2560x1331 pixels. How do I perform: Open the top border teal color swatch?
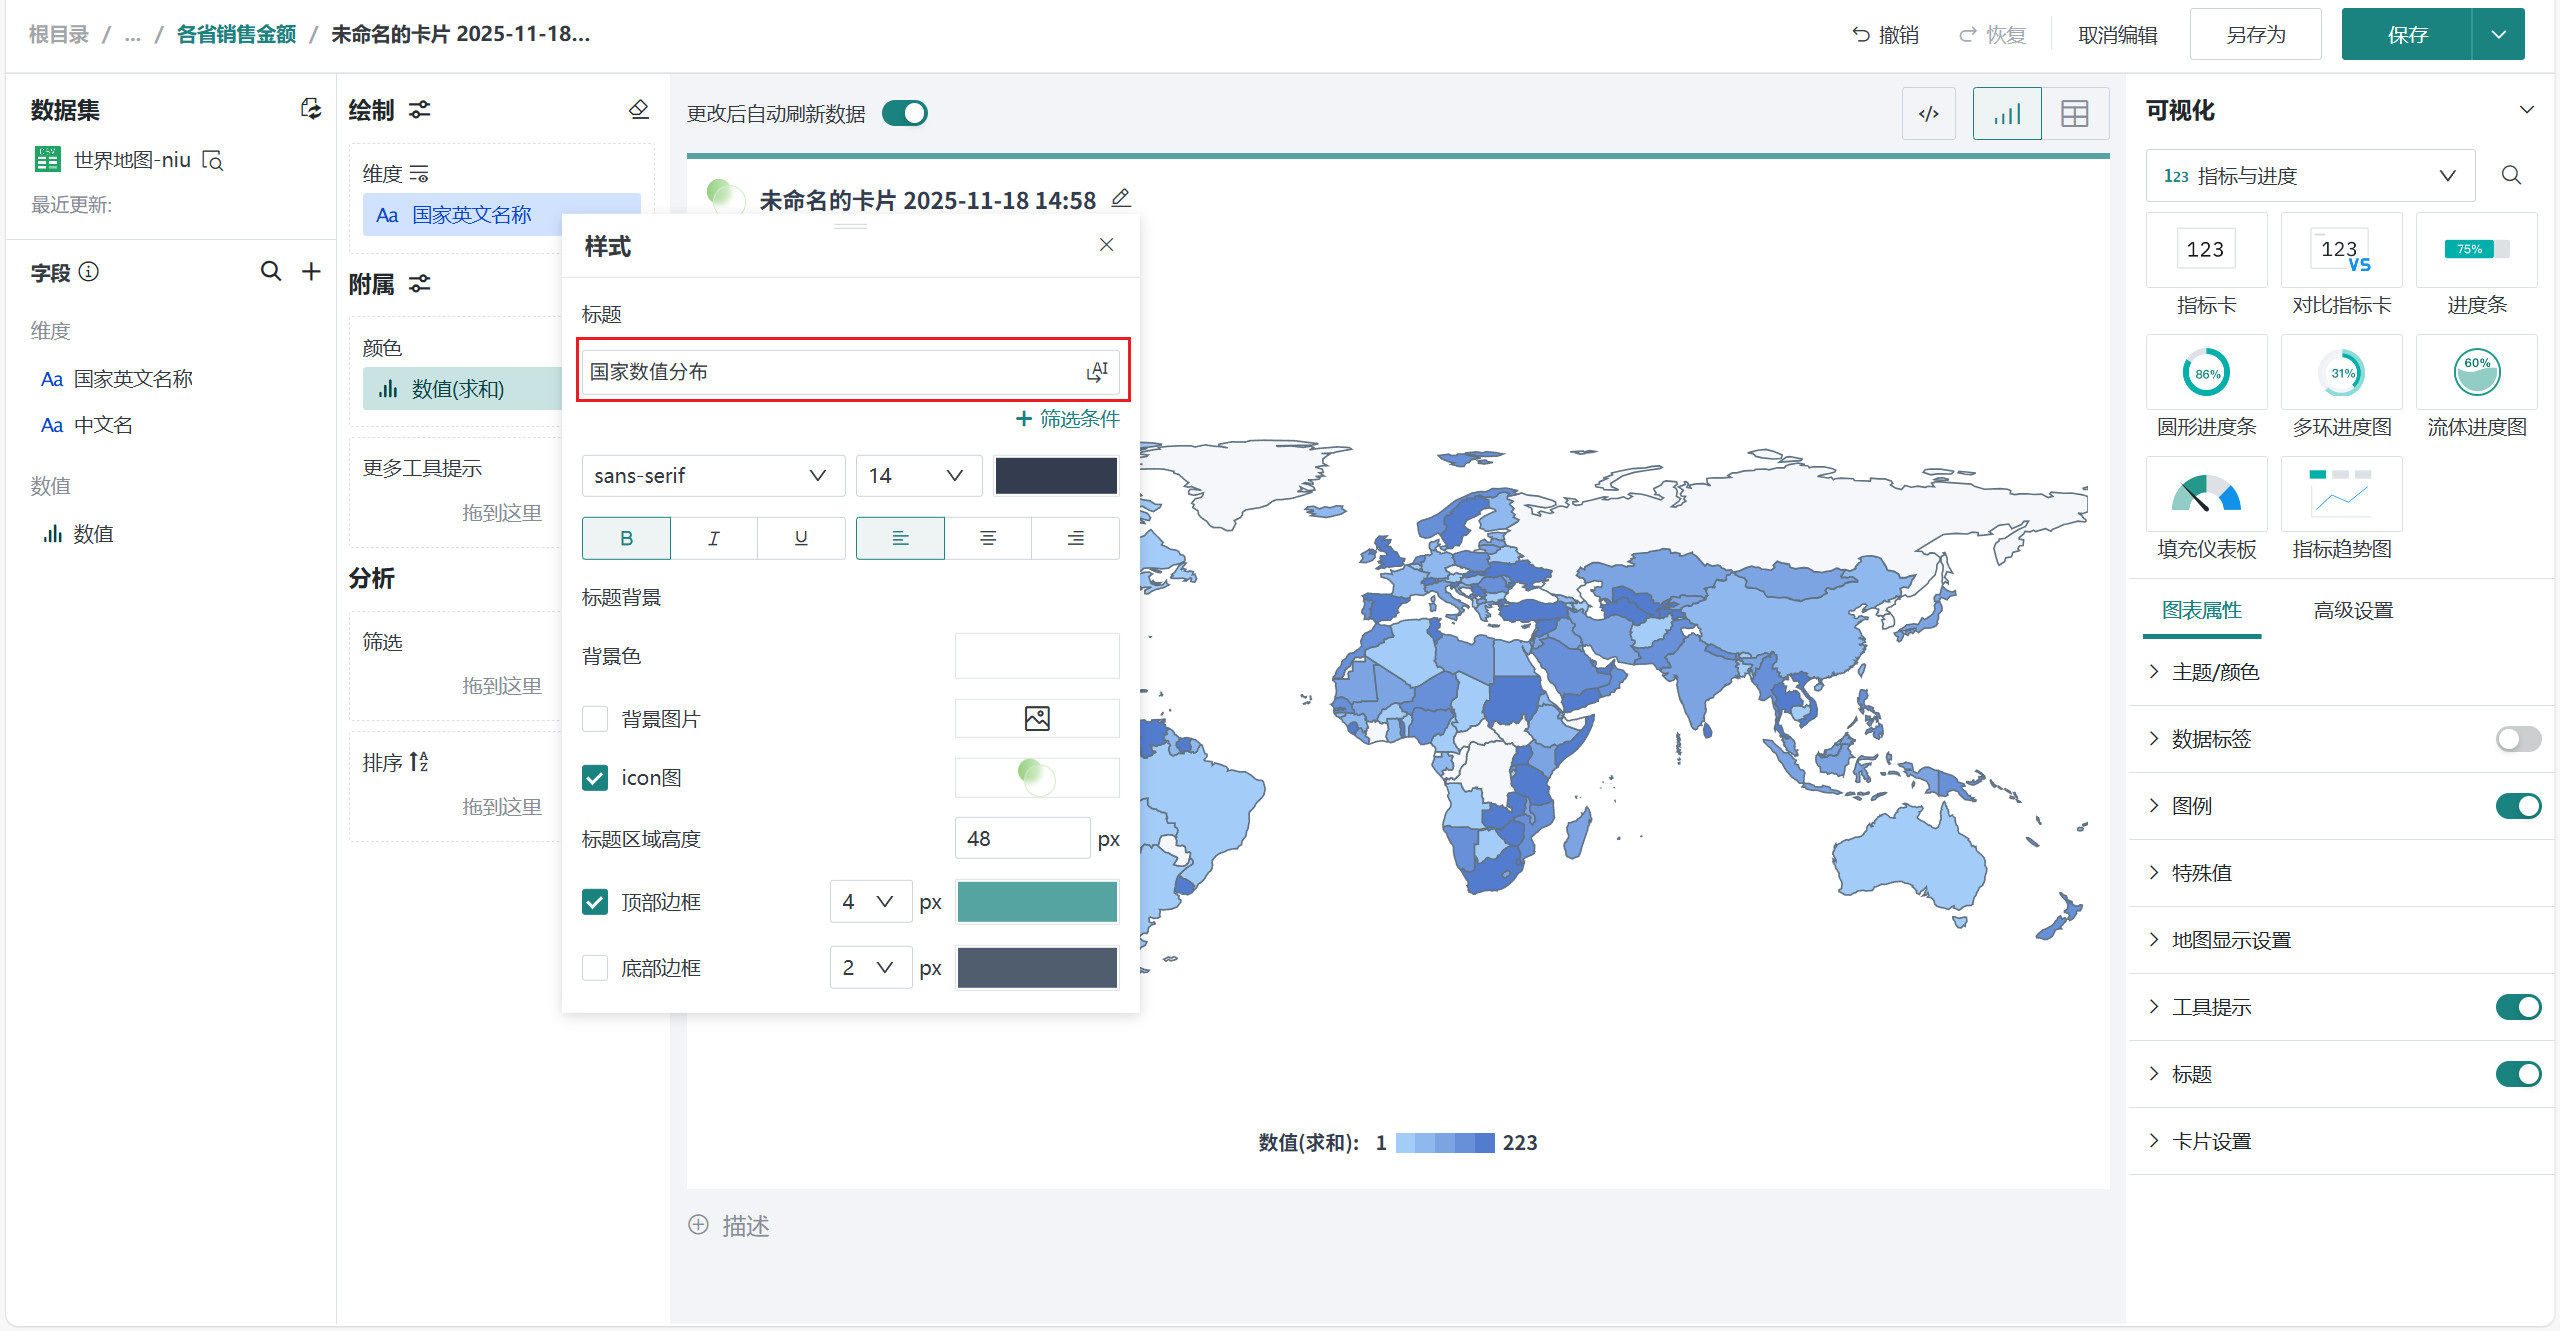tap(1036, 902)
